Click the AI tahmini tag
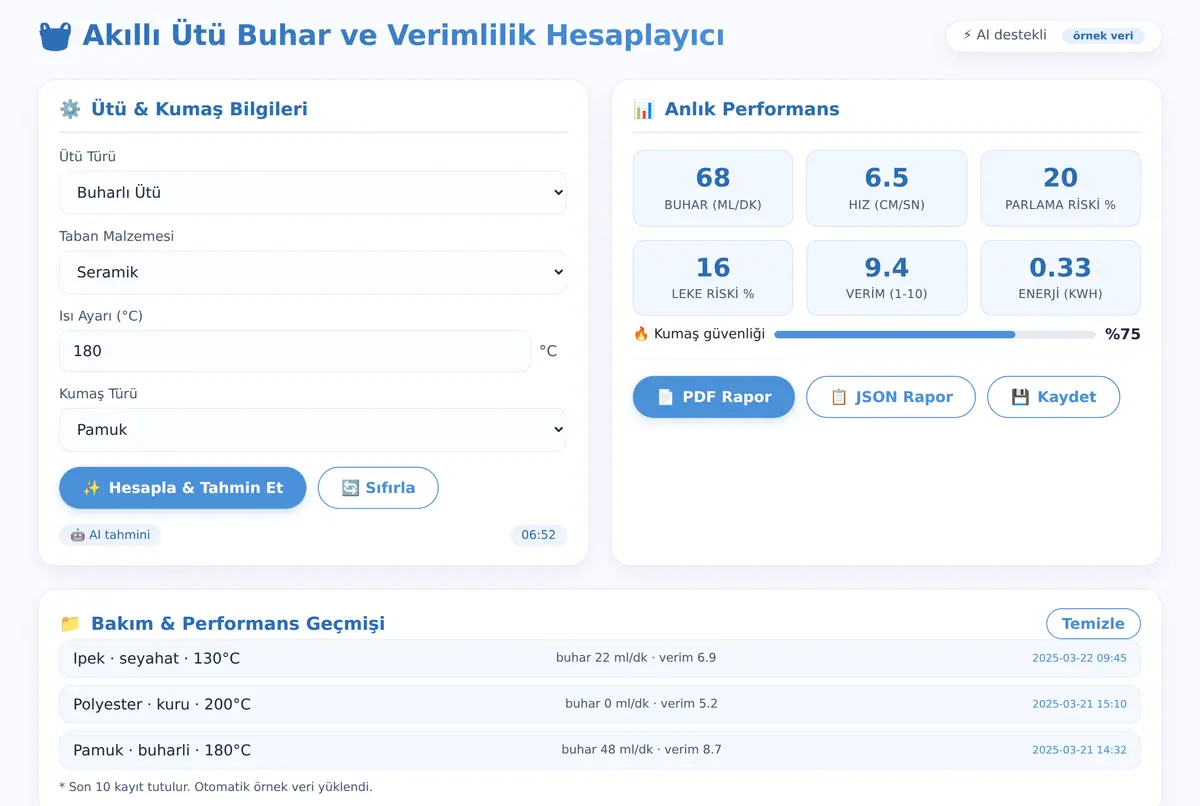The image size is (1200, 806). (x=110, y=535)
